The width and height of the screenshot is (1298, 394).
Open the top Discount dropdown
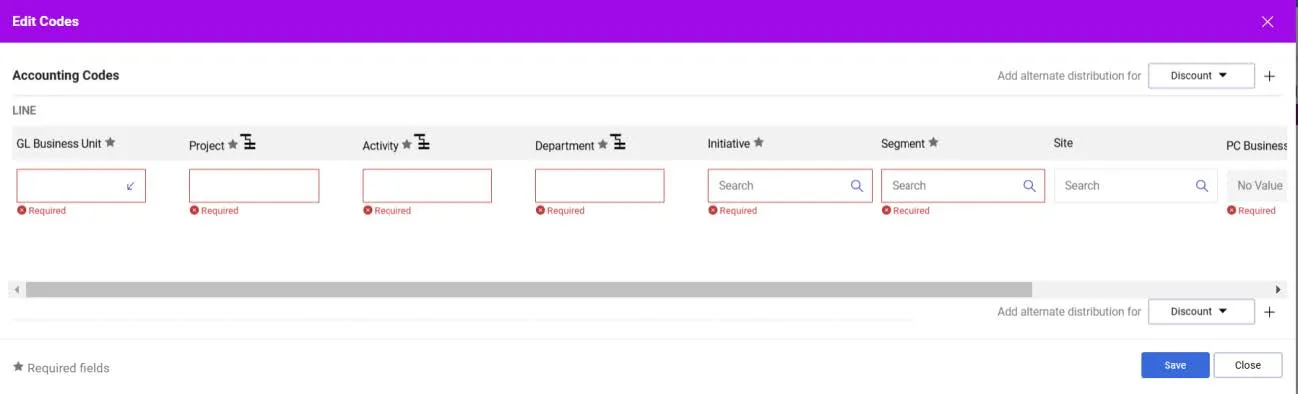tap(1201, 76)
